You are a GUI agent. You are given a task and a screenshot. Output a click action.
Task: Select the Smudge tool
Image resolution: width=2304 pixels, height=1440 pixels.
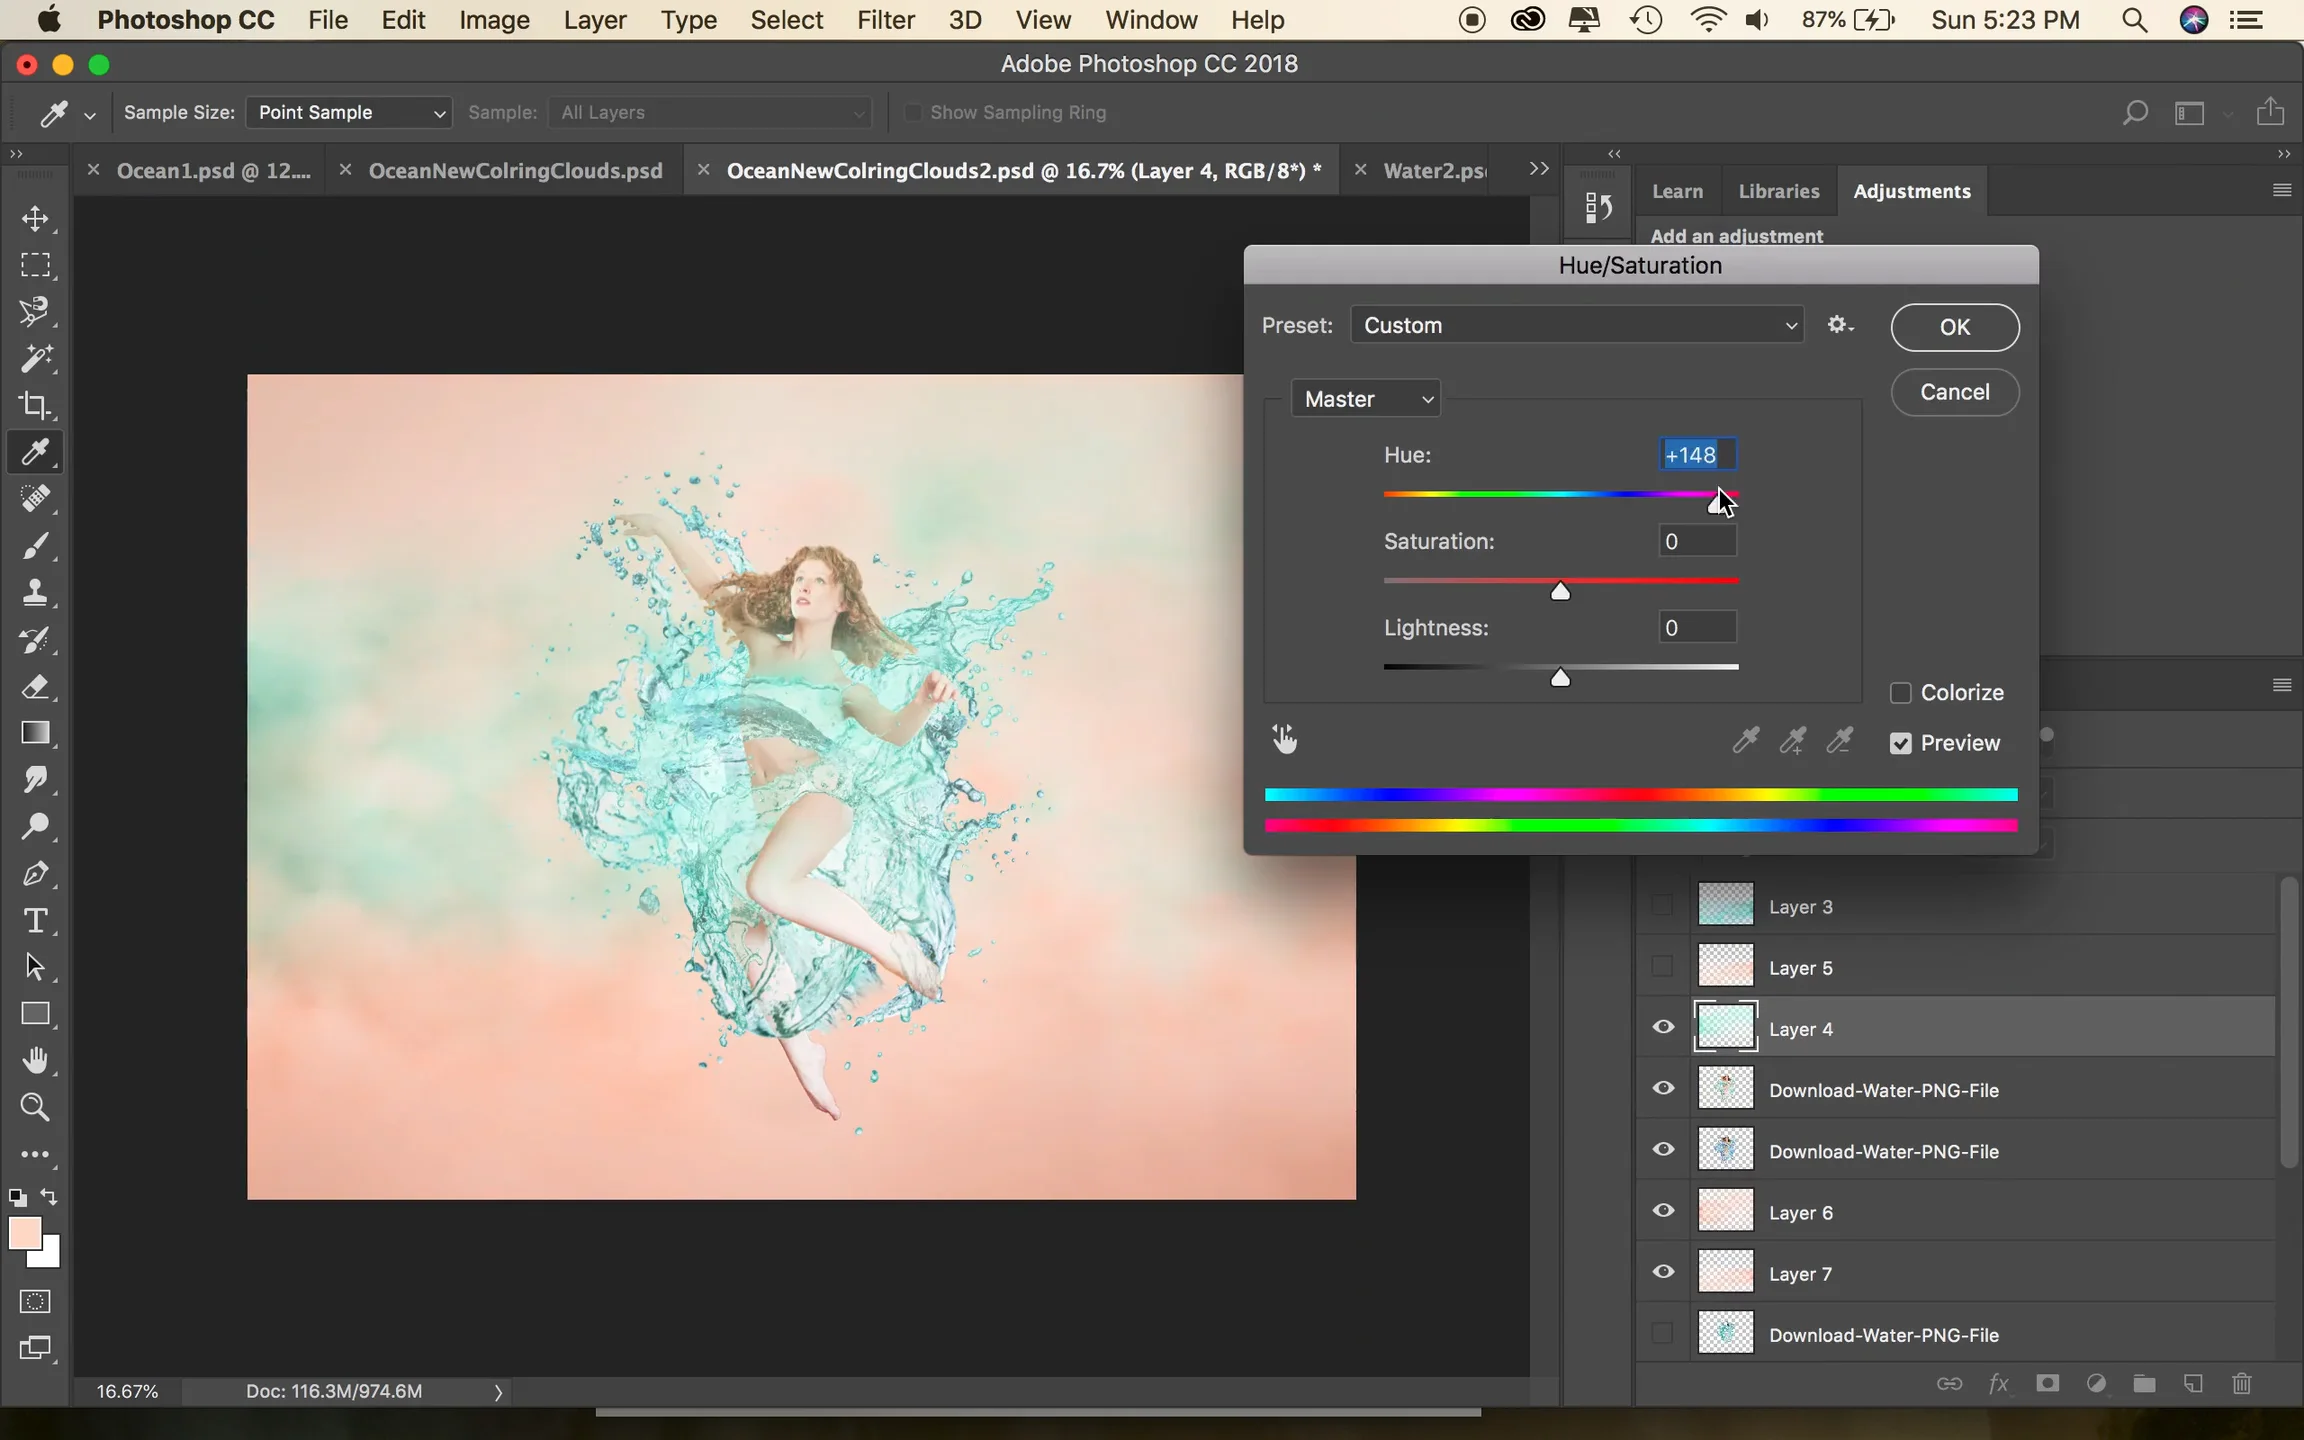pyautogui.click(x=35, y=780)
